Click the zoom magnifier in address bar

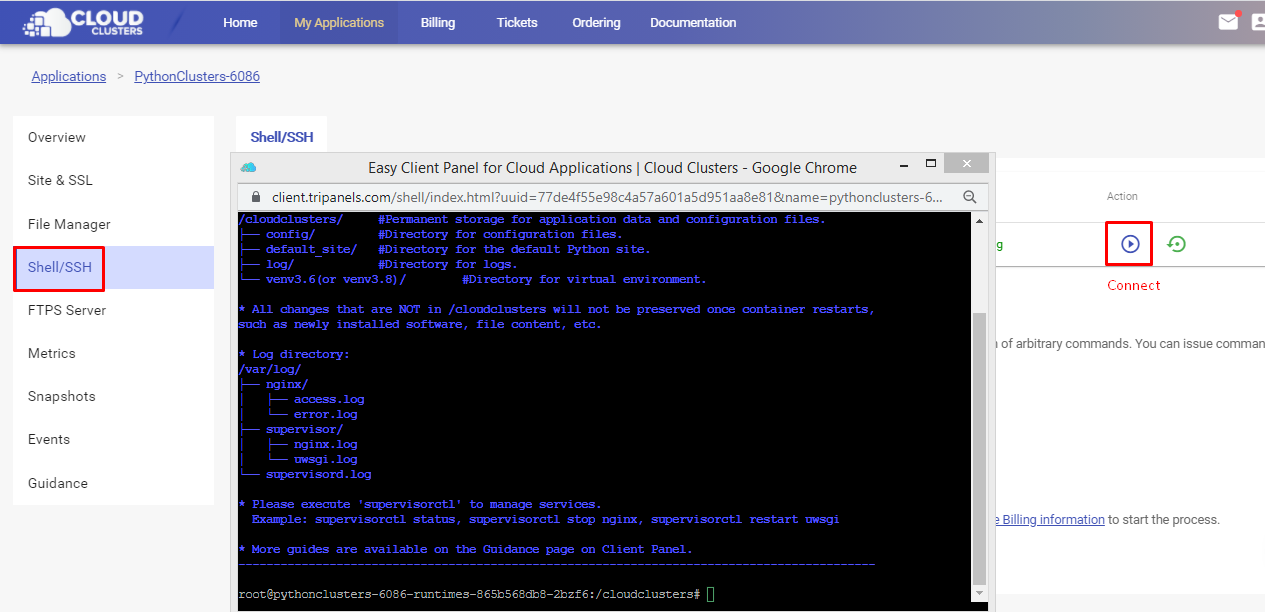click(x=969, y=197)
